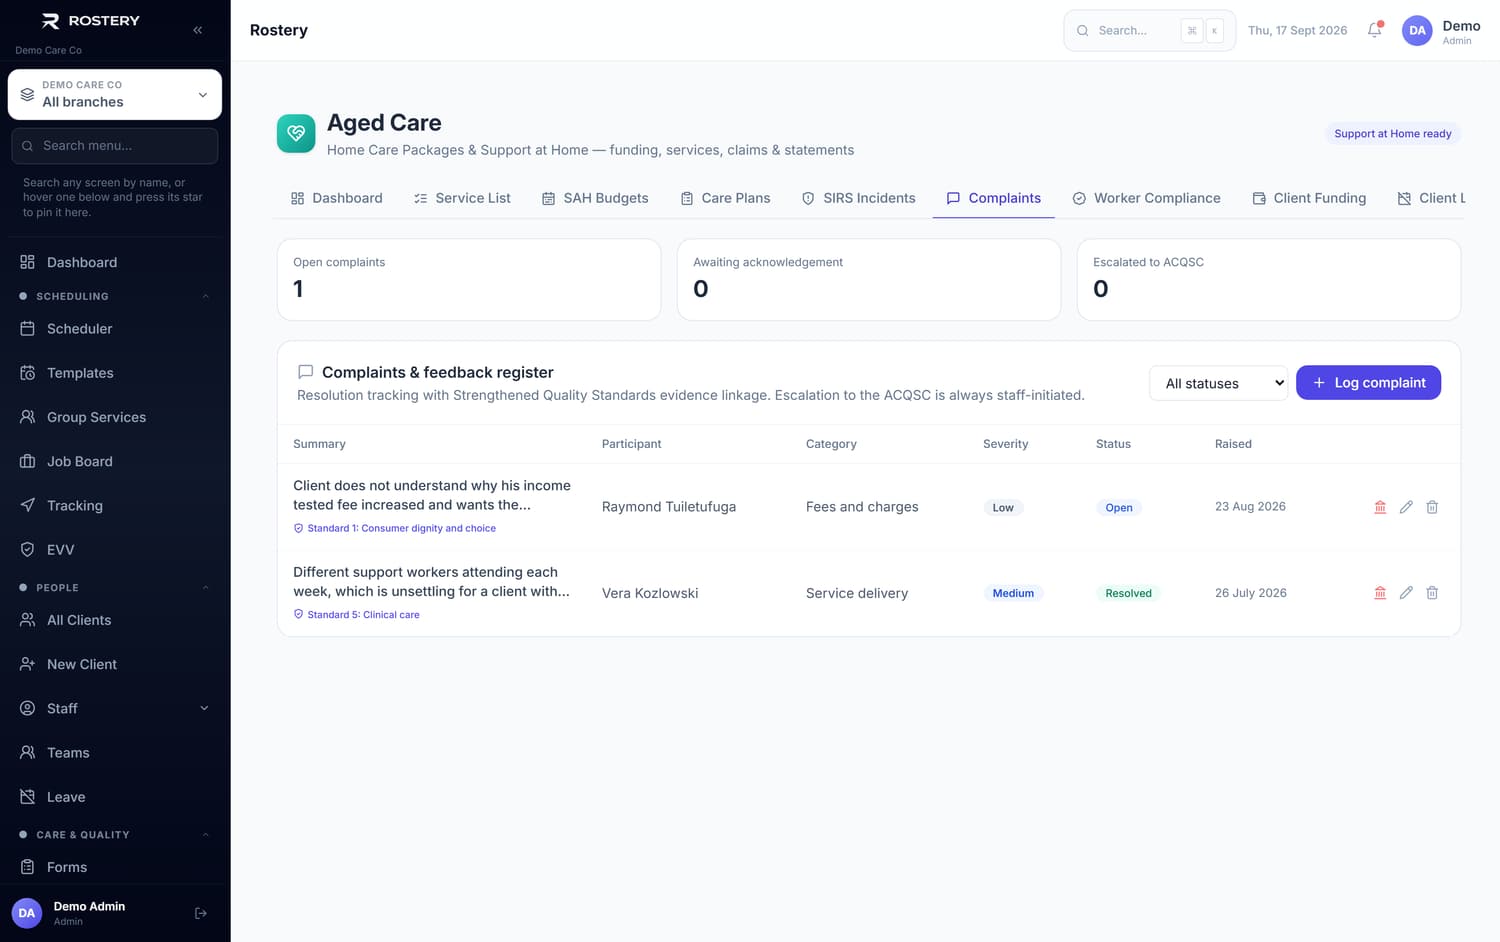Click the Aged Care heart logo icon
Viewport: 1500px width, 942px height.
pos(296,134)
